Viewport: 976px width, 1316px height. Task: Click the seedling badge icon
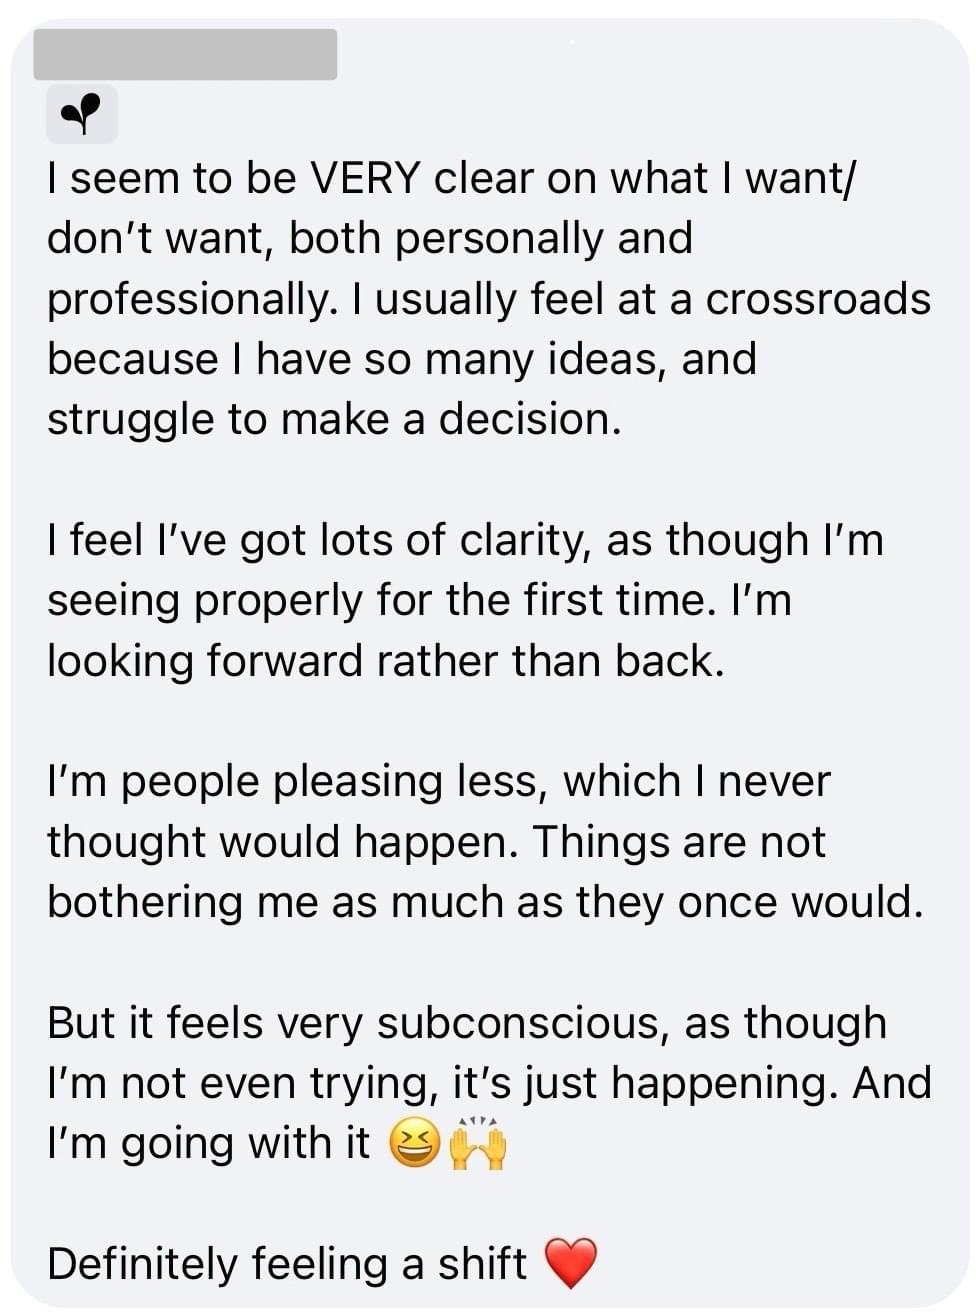82,113
